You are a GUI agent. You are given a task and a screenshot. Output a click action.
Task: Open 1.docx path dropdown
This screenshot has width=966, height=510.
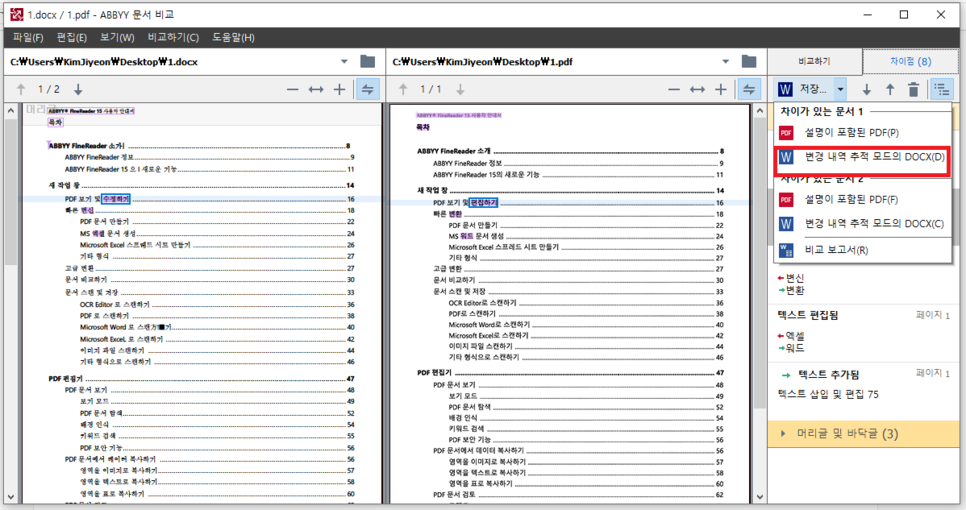point(344,62)
